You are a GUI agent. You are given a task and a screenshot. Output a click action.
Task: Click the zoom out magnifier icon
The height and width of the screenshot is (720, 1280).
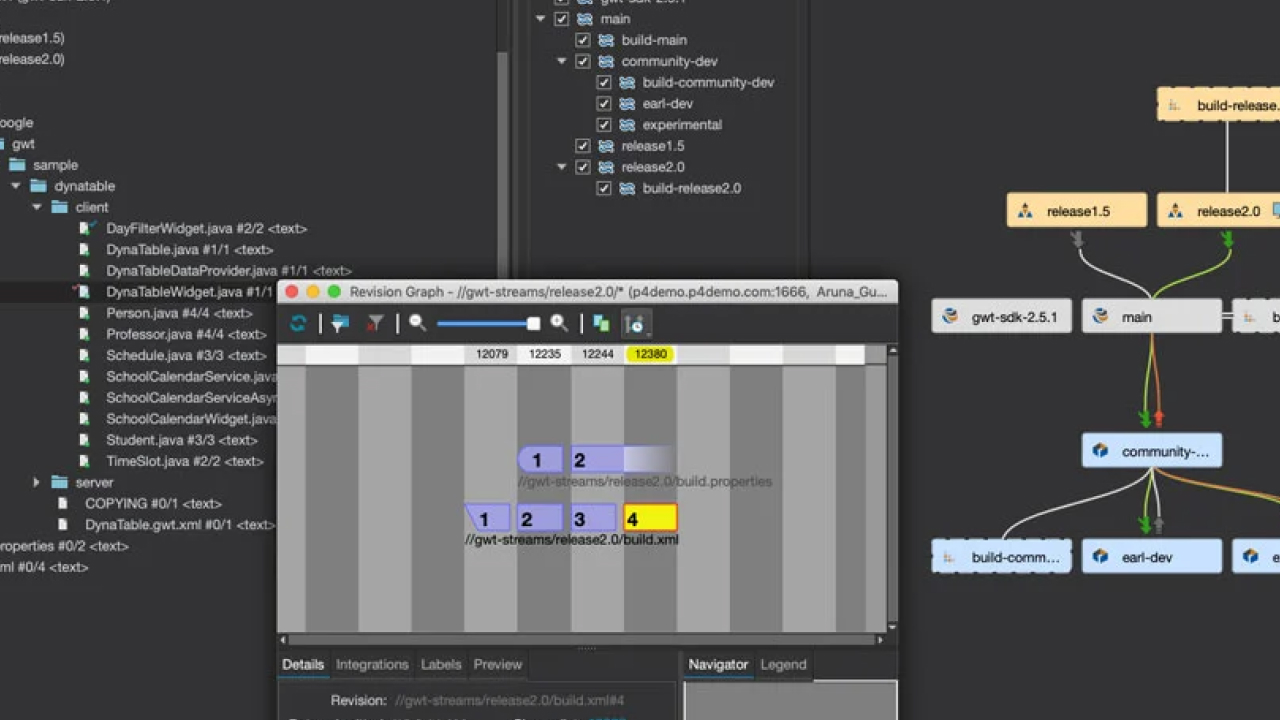pyautogui.click(x=418, y=323)
